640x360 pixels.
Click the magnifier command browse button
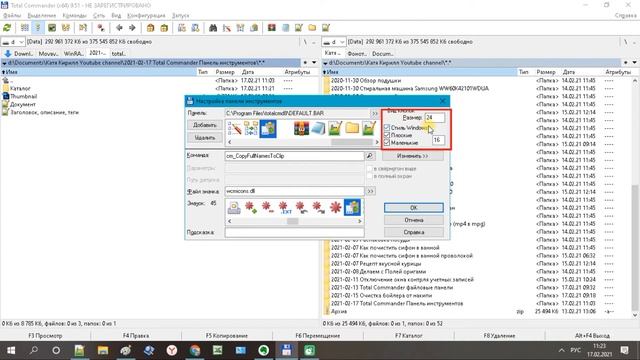coord(369,156)
